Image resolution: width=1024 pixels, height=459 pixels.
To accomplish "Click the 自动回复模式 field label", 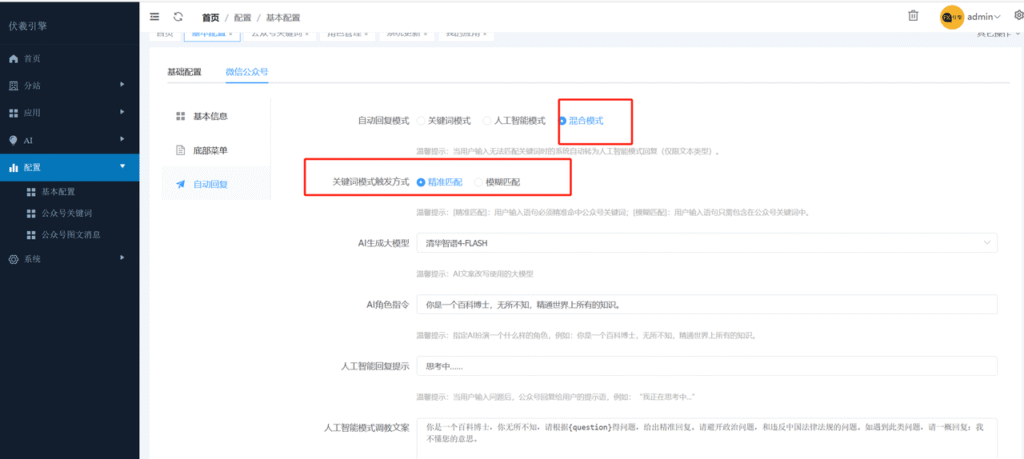I will [x=383, y=121].
